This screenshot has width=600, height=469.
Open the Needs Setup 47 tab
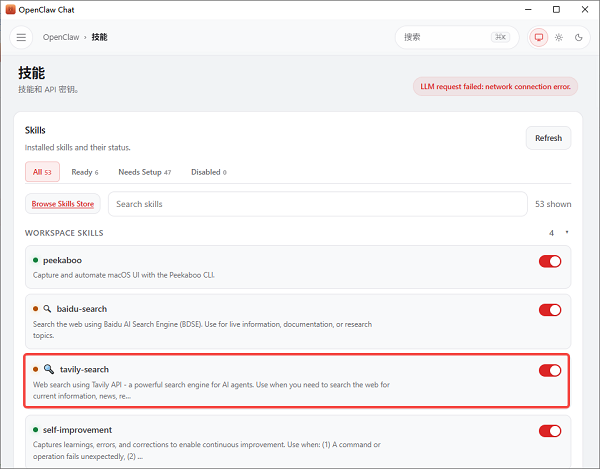coord(145,172)
